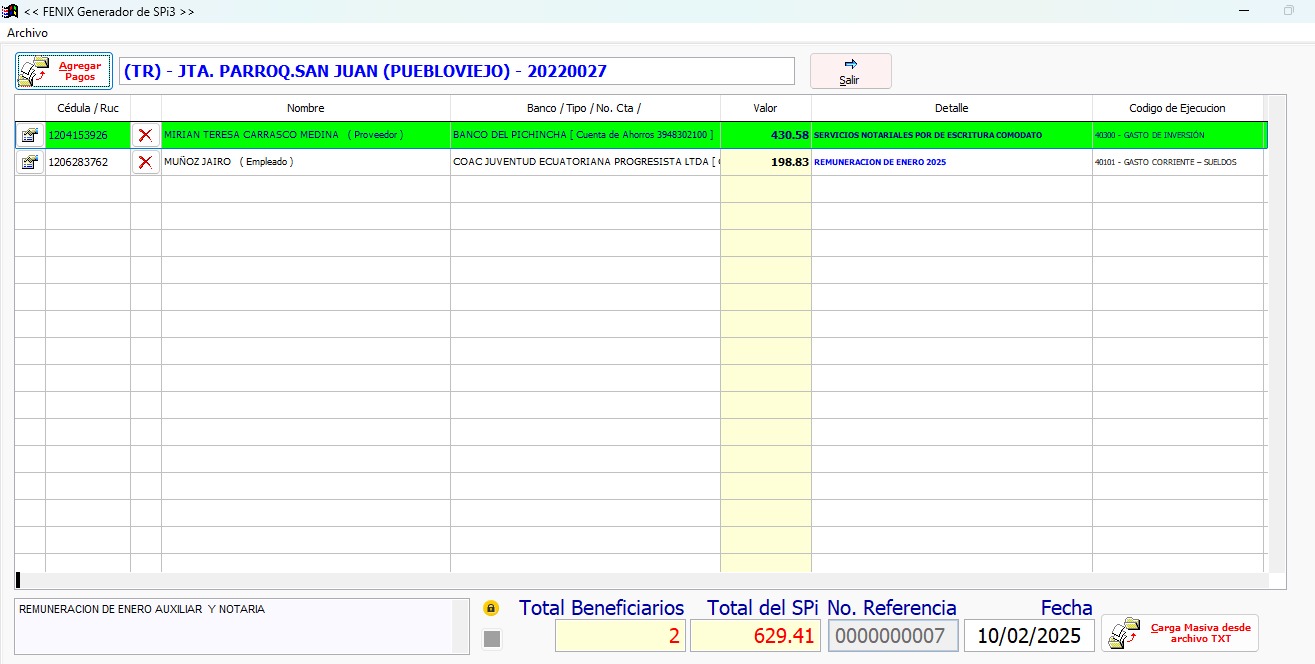Edit payment row for Mirian Teresa Carrasco
The width and height of the screenshot is (1315, 664).
30,135
